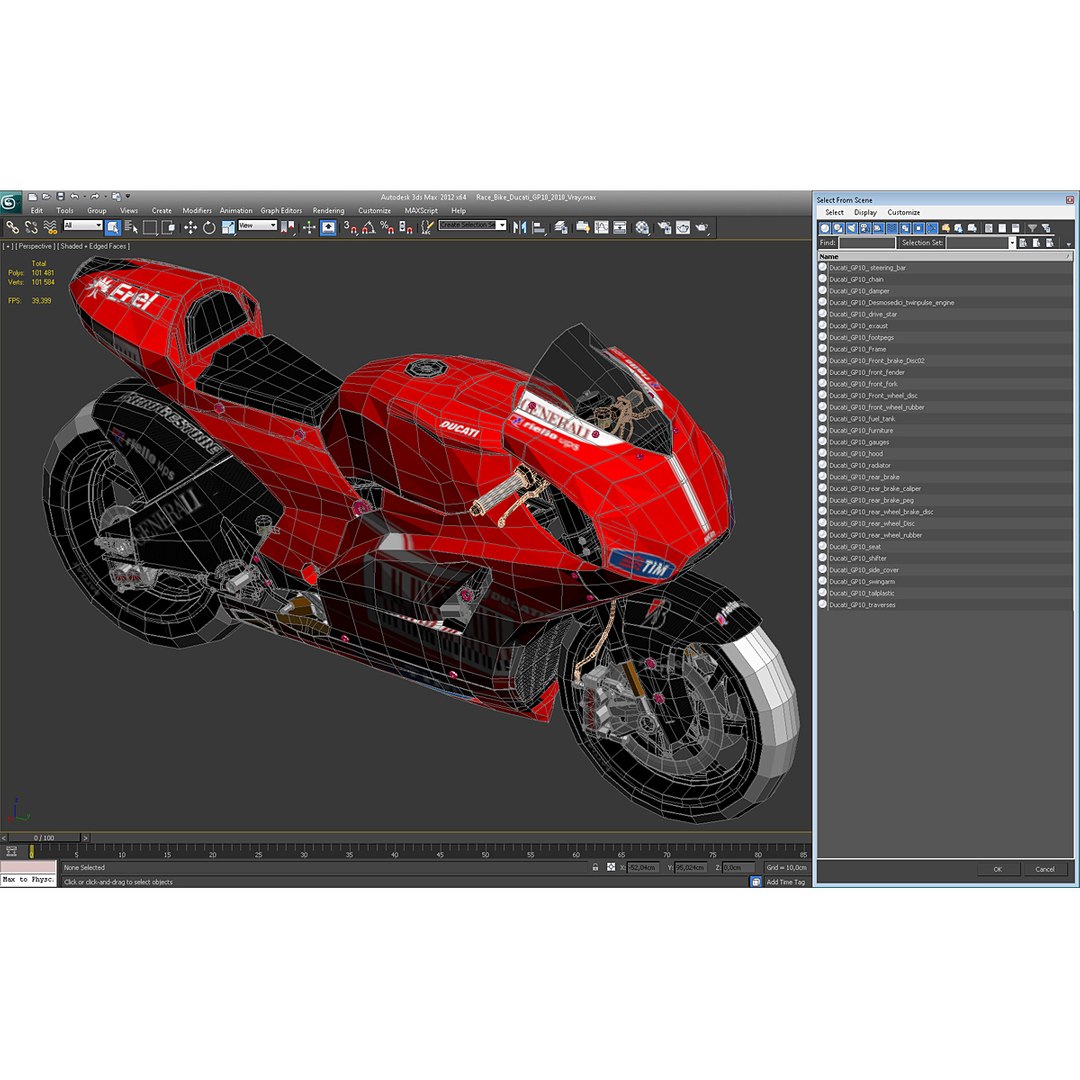Select Ducati_GP10_Desmosedici_twinpulse_engine item
This screenshot has width=1080, height=1080.
891,302
